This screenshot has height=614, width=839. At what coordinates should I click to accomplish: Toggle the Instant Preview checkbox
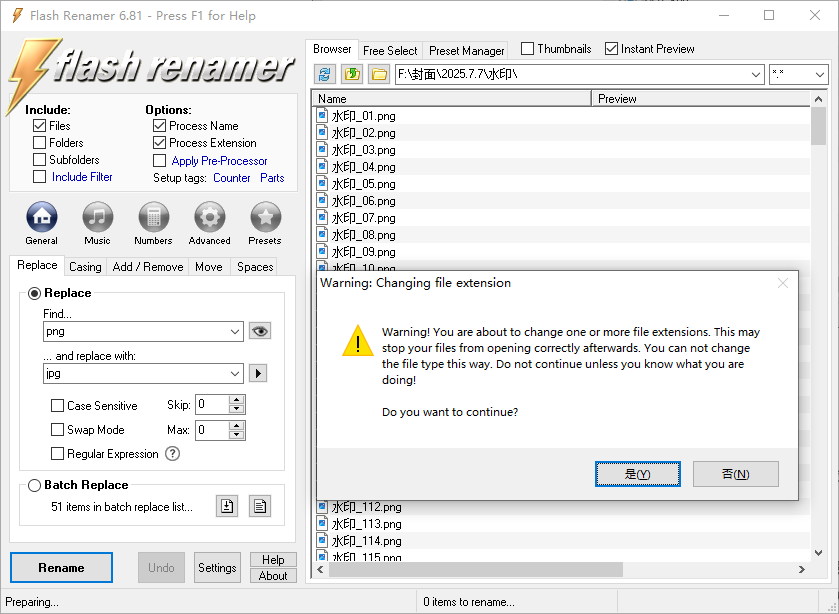point(611,49)
